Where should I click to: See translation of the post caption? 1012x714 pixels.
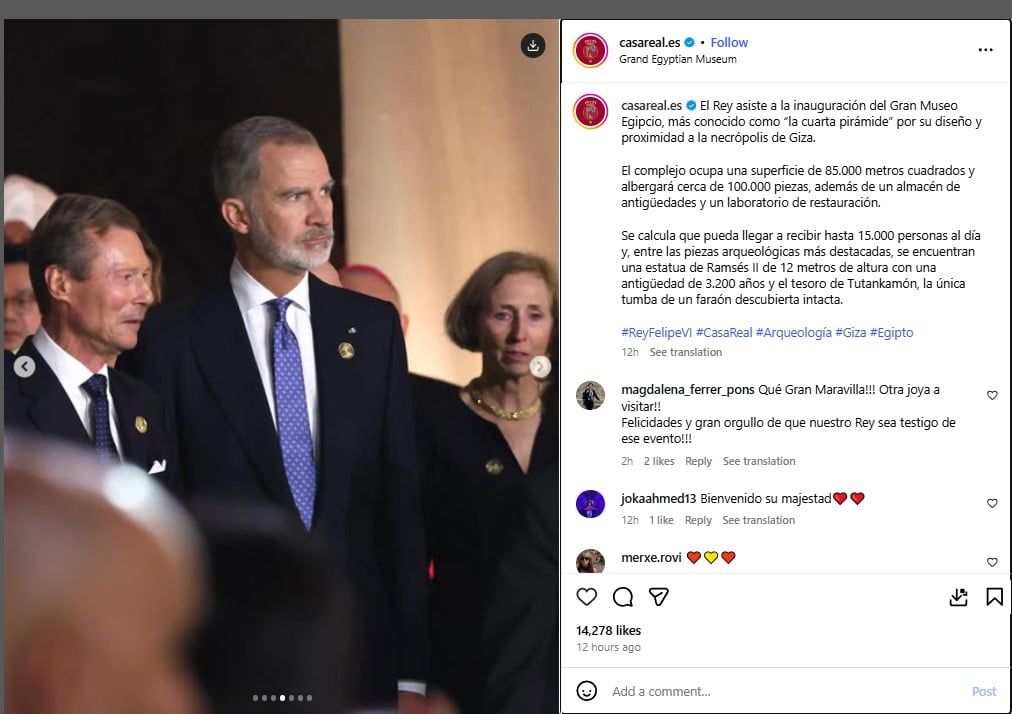pyautogui.click(x=685, y=352)
